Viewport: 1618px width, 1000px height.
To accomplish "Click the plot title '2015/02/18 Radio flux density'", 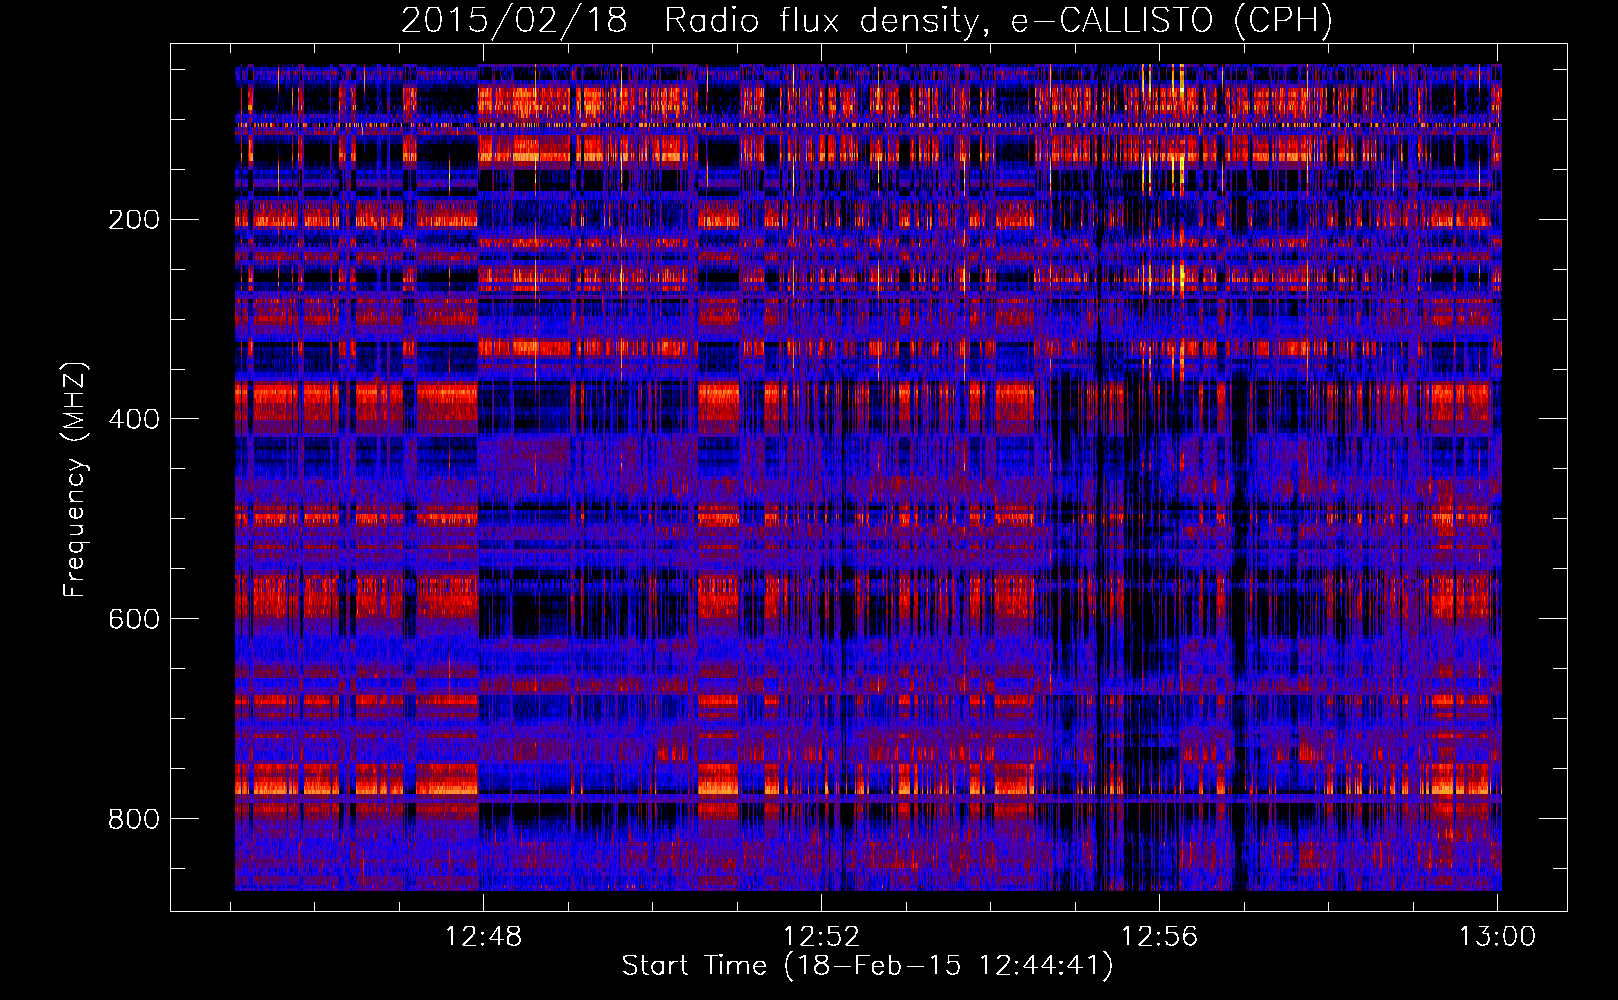I will click(x=867, y=20).
